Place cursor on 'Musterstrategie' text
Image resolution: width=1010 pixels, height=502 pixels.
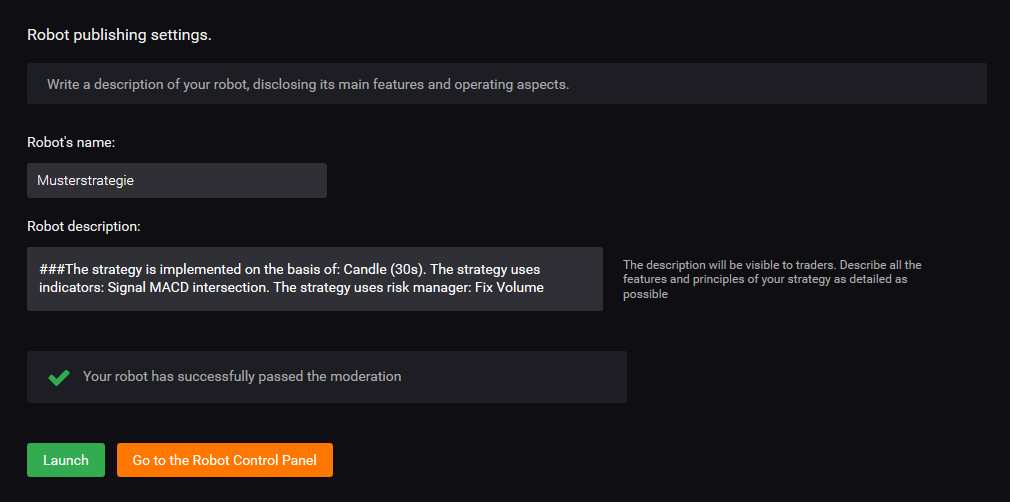point(85,181)
